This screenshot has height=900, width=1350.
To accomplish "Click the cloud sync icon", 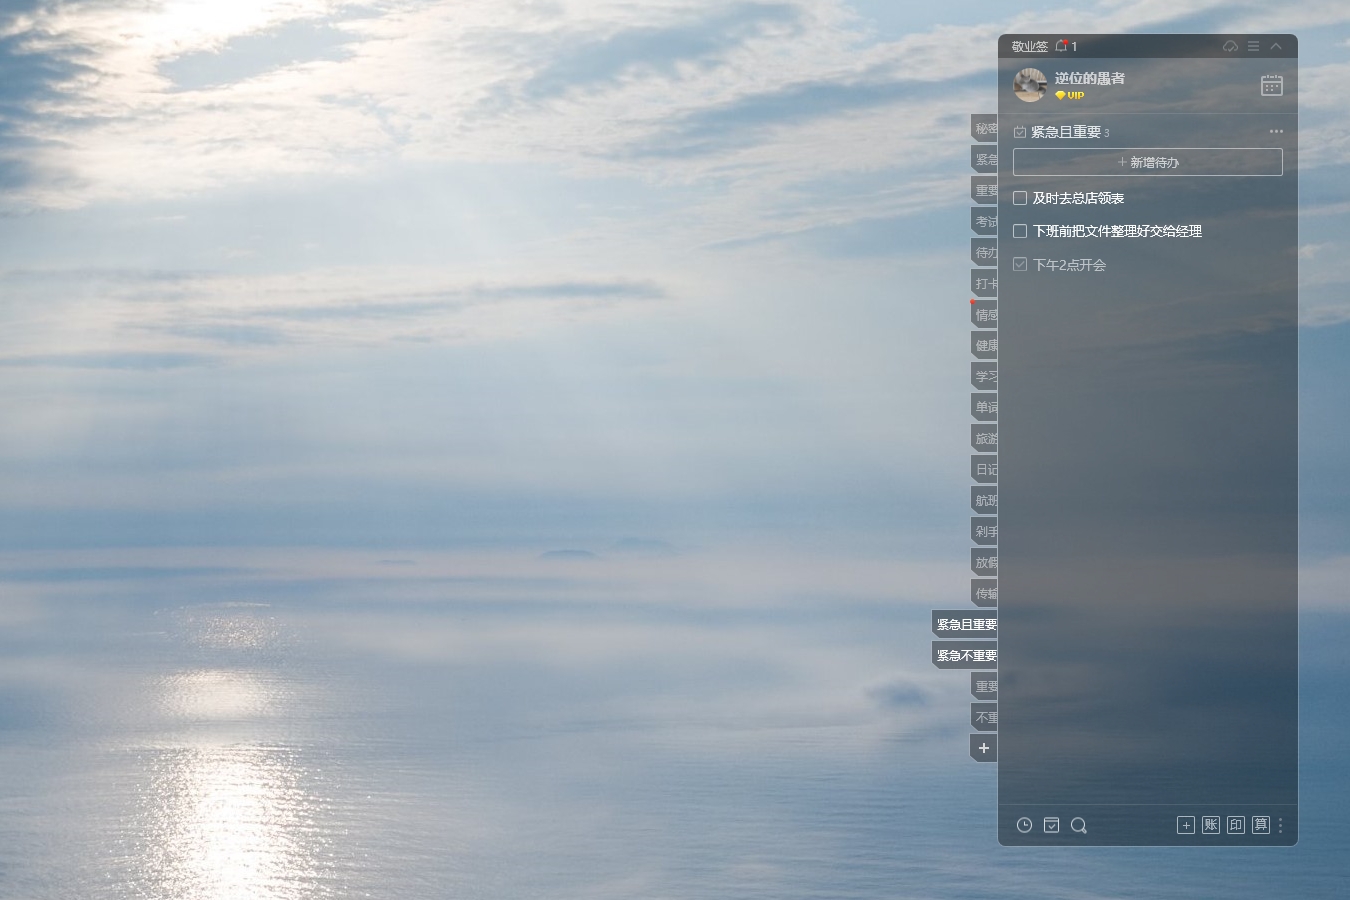I will point(1230,46).
